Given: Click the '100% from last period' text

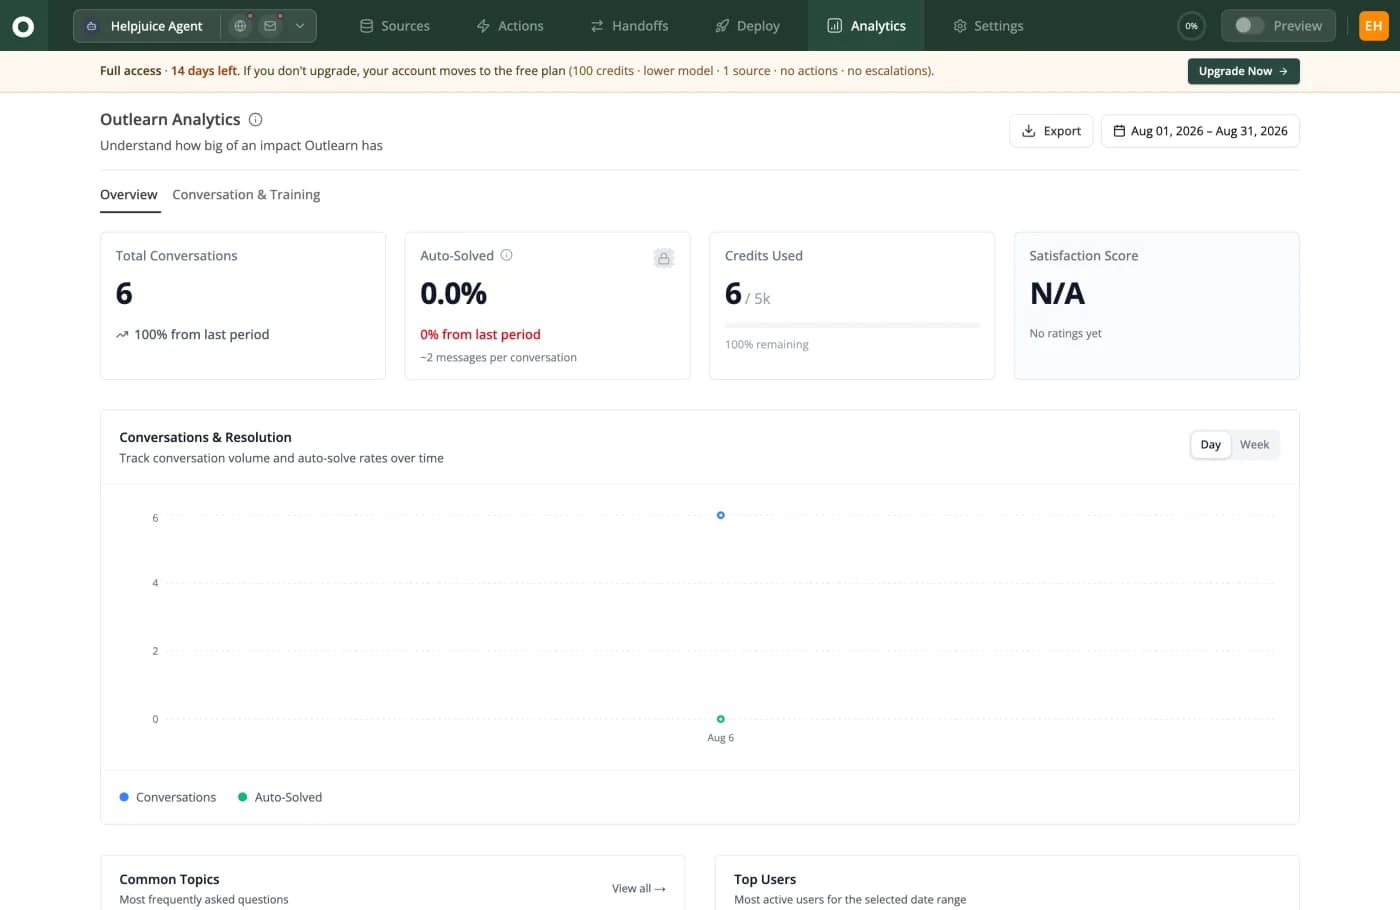Looking at the screenshot, I should [x=202, y=335].
